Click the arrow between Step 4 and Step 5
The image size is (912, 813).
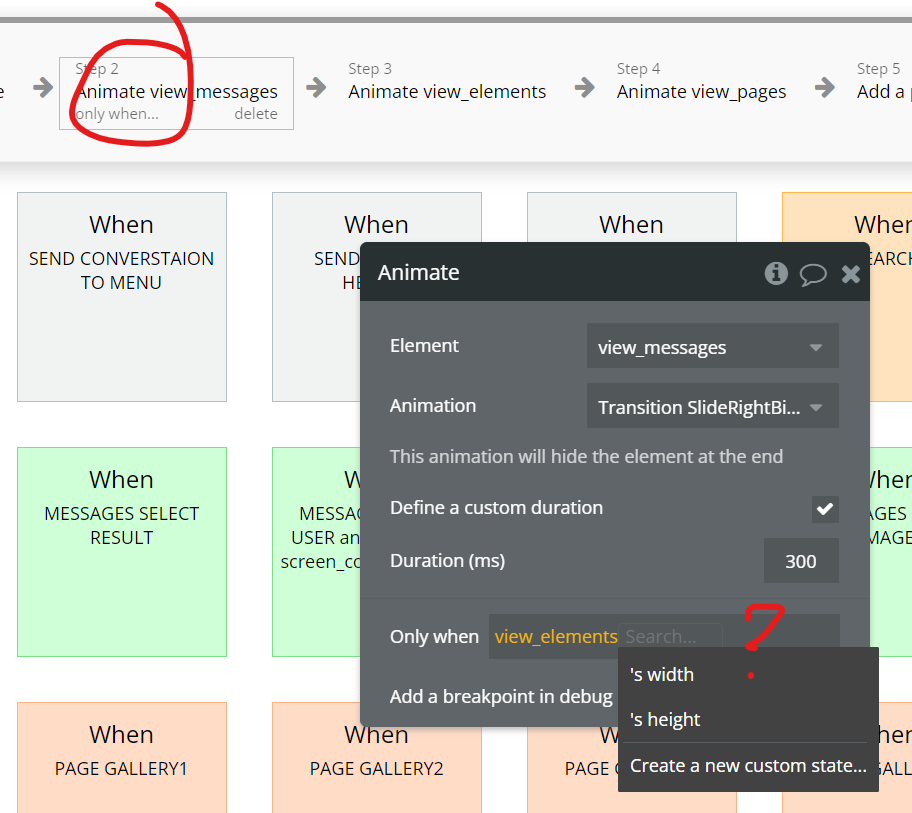(x=825, y=88)
